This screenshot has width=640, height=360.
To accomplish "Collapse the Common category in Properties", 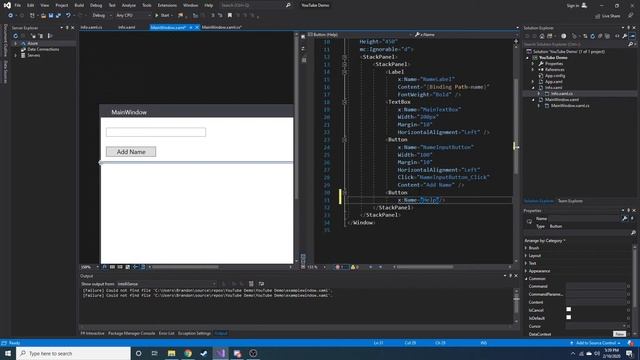I will pyautogui.click(x=526, y=279).
